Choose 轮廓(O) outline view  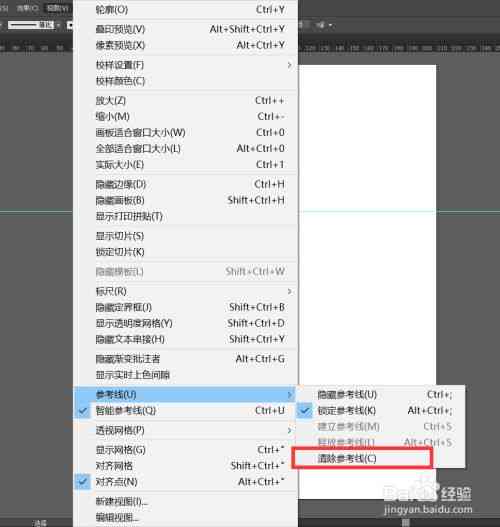click(x=185, y=10)
